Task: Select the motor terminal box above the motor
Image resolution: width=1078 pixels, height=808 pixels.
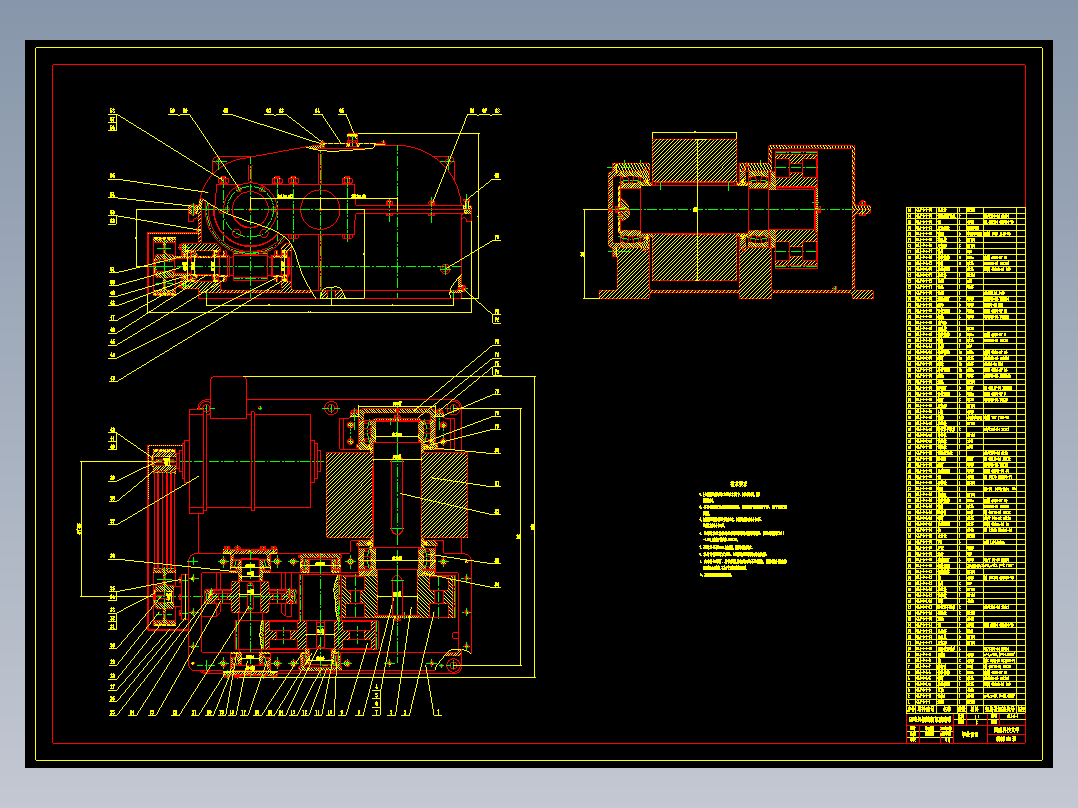Action: click(x=229, y=397)
